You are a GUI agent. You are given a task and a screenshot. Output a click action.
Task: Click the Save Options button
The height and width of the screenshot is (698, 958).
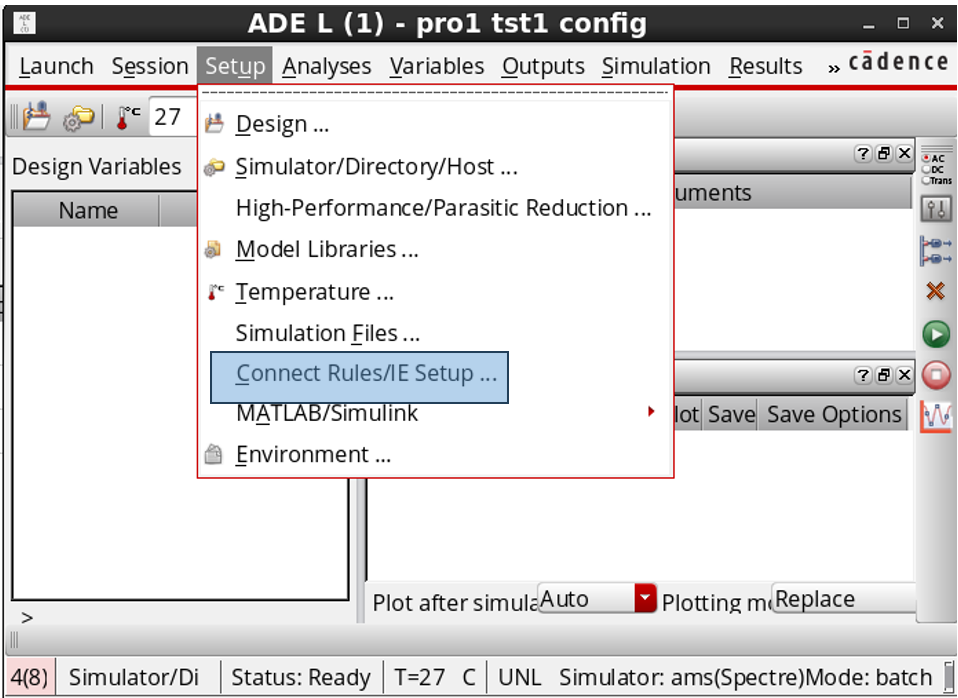click(x=834, y=414)
